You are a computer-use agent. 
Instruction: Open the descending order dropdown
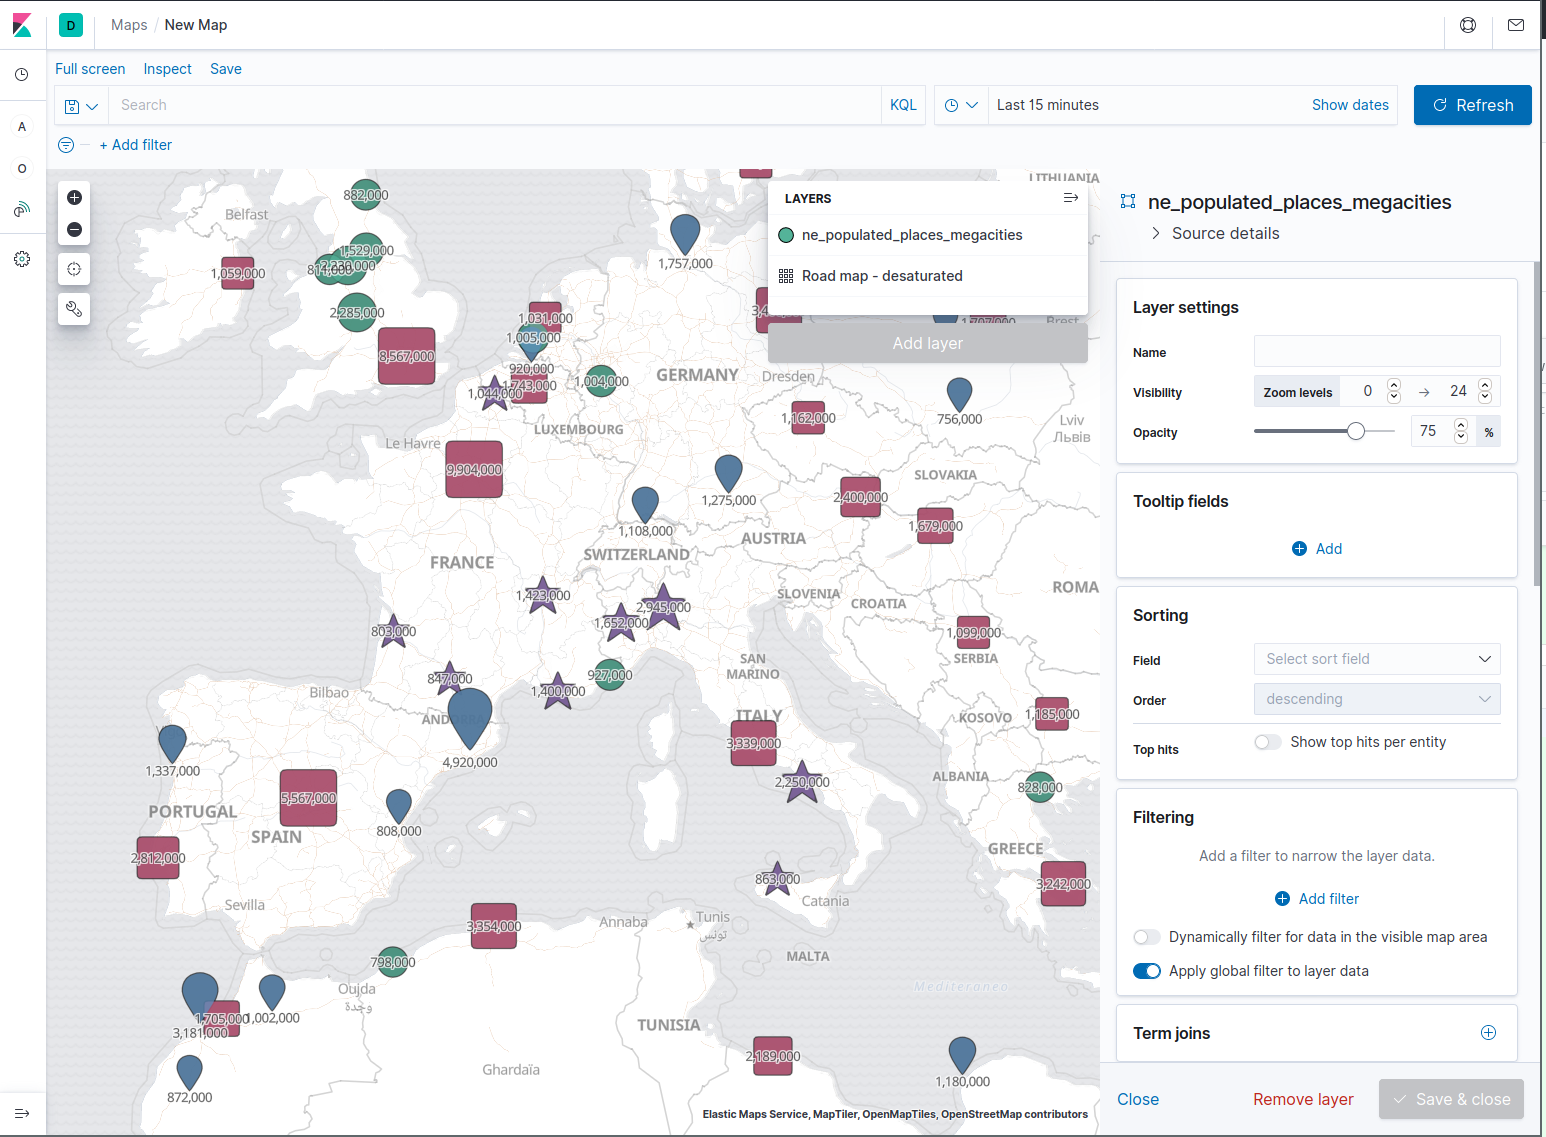1377,699
